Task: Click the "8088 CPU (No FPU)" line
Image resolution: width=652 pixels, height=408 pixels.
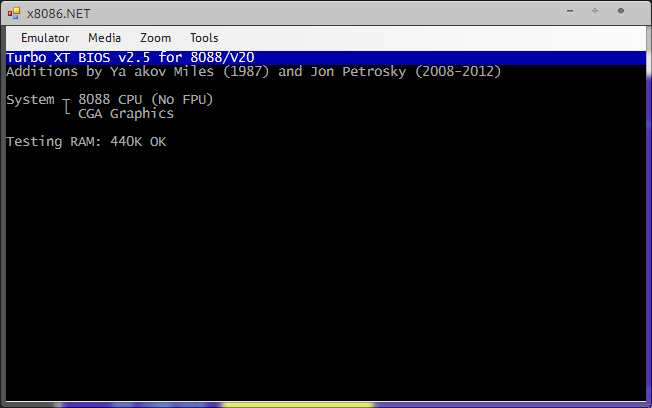Action: 146,100
